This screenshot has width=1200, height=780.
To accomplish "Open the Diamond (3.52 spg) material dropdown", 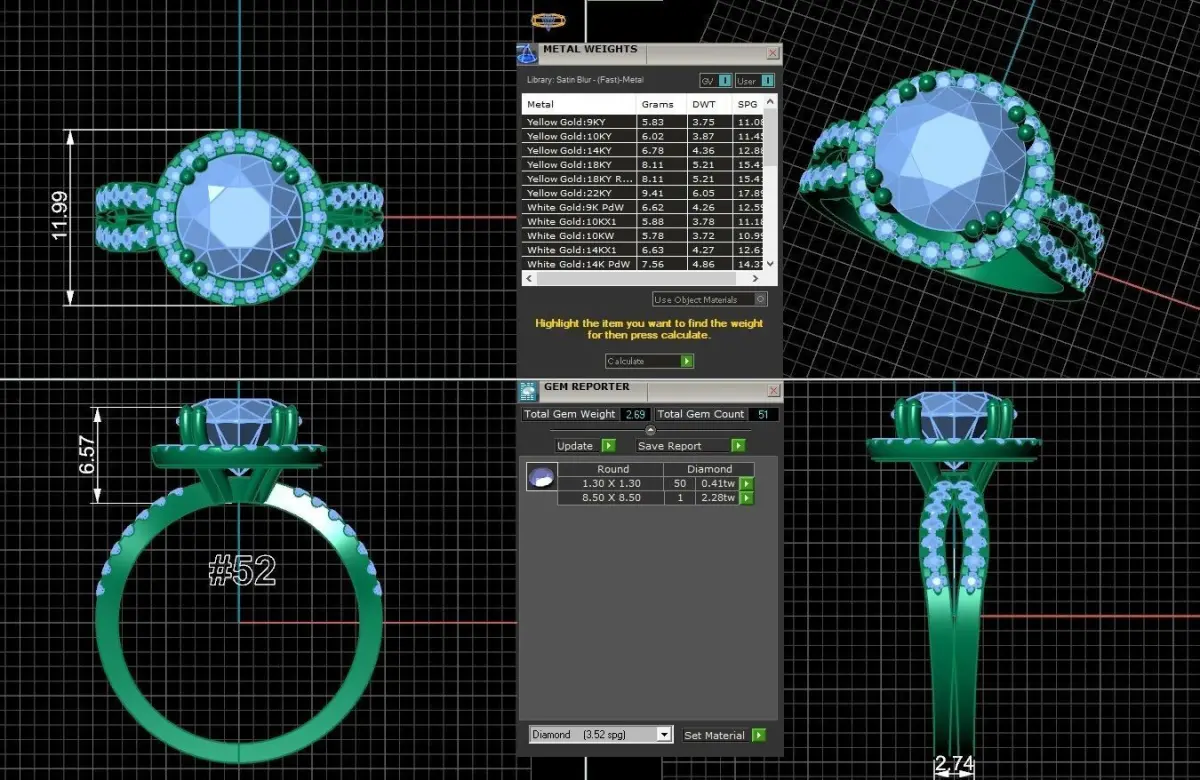I will 600,735.
